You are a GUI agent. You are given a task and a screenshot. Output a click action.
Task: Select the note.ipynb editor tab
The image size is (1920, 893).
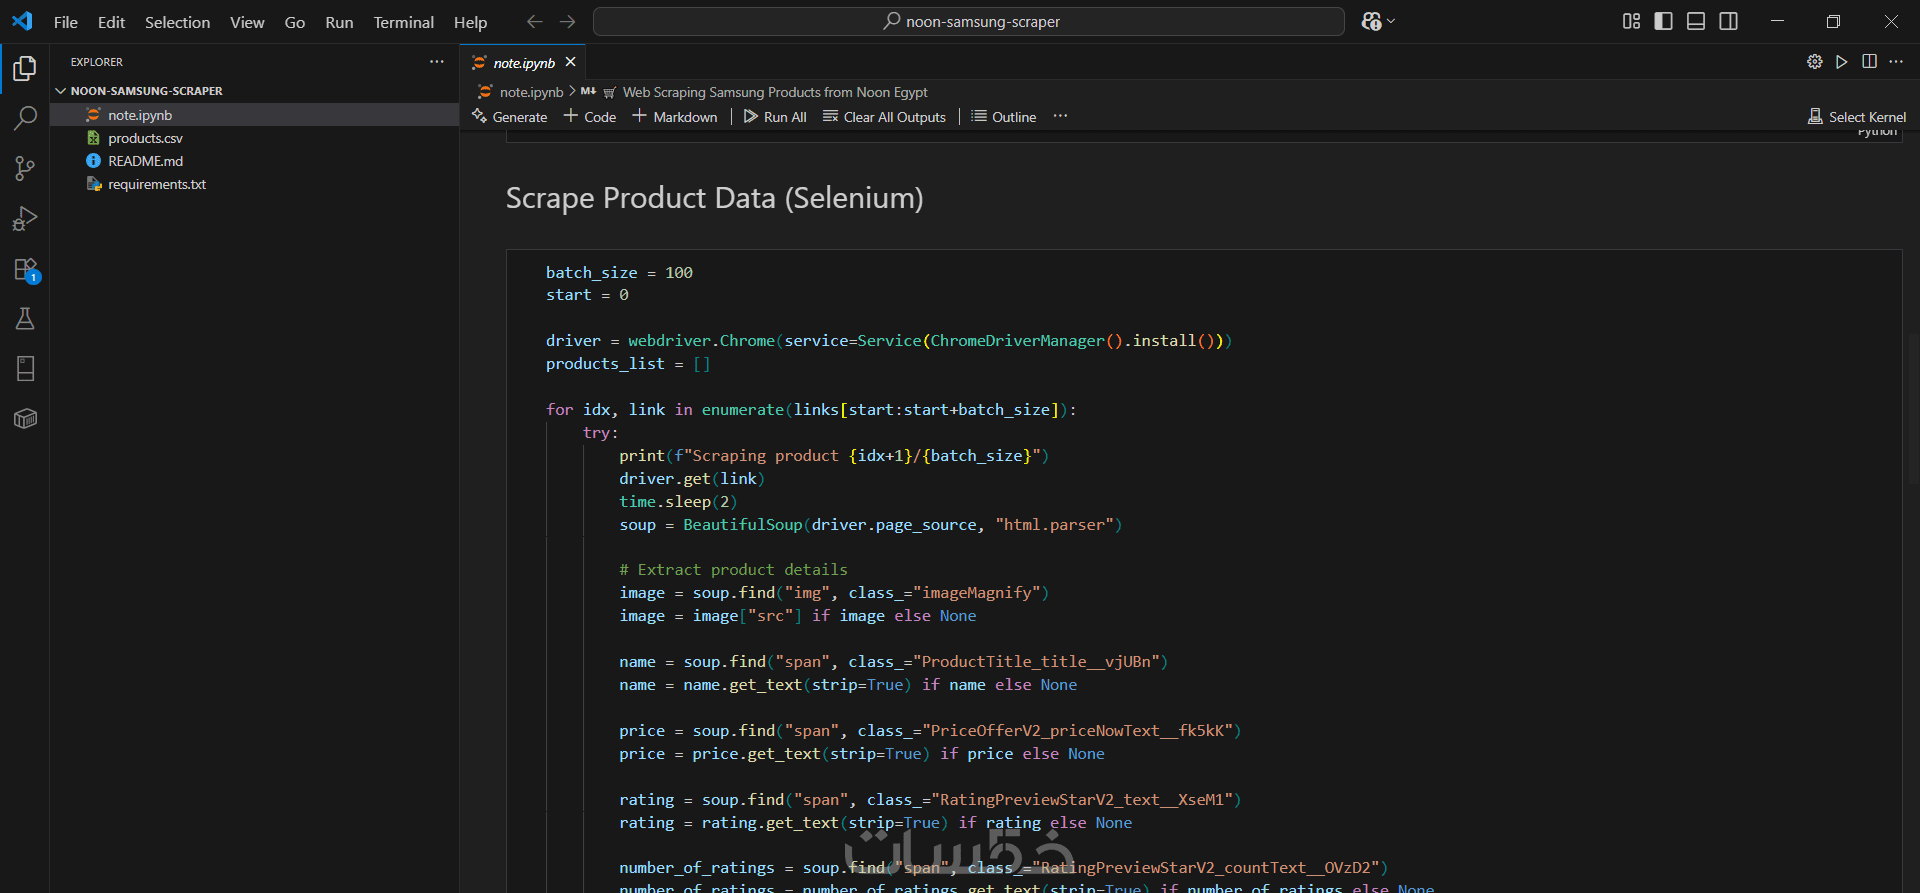pyautogui.click(x=523, y=63)
